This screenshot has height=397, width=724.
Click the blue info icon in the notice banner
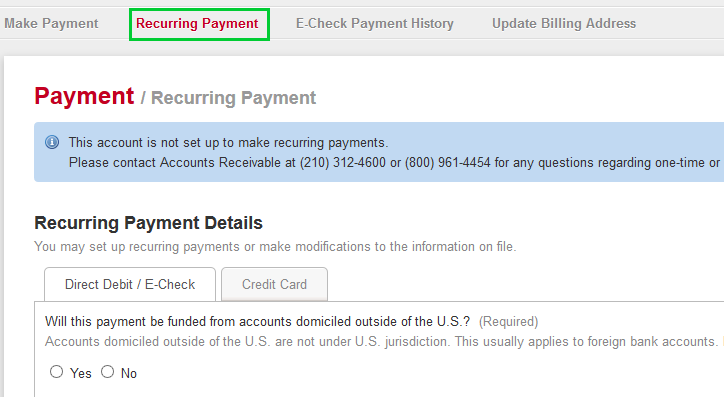tap(52, 142)
